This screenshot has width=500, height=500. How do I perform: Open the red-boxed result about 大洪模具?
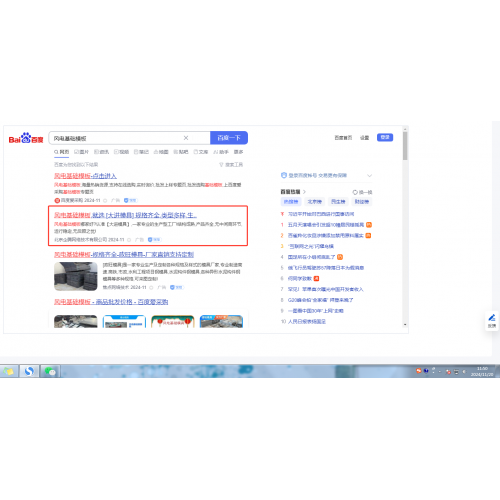point(125,215)
